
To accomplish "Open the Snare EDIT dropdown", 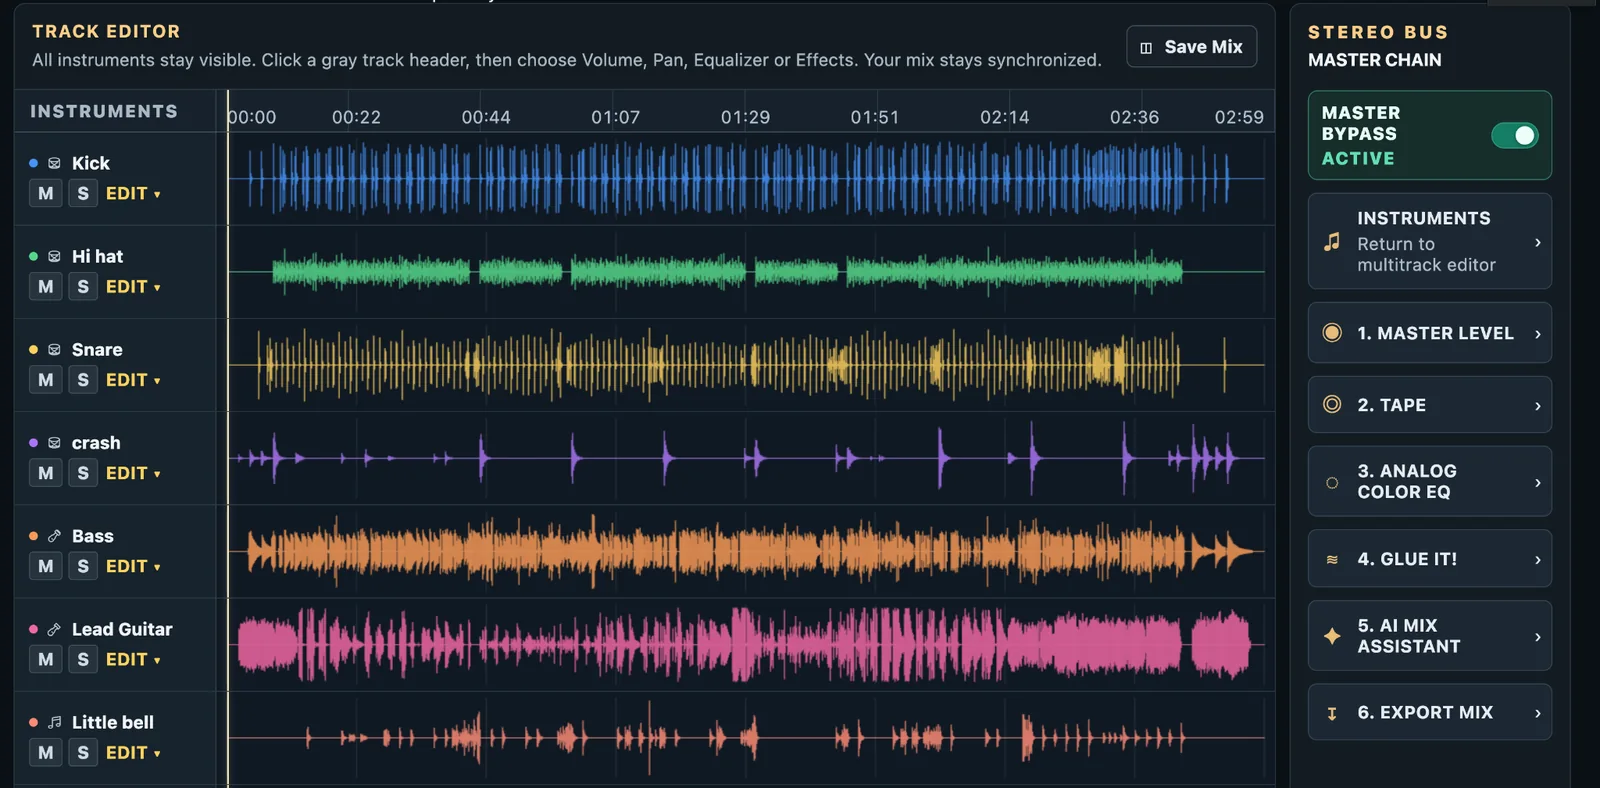I will pyautogui.click(x=133, y=379).
